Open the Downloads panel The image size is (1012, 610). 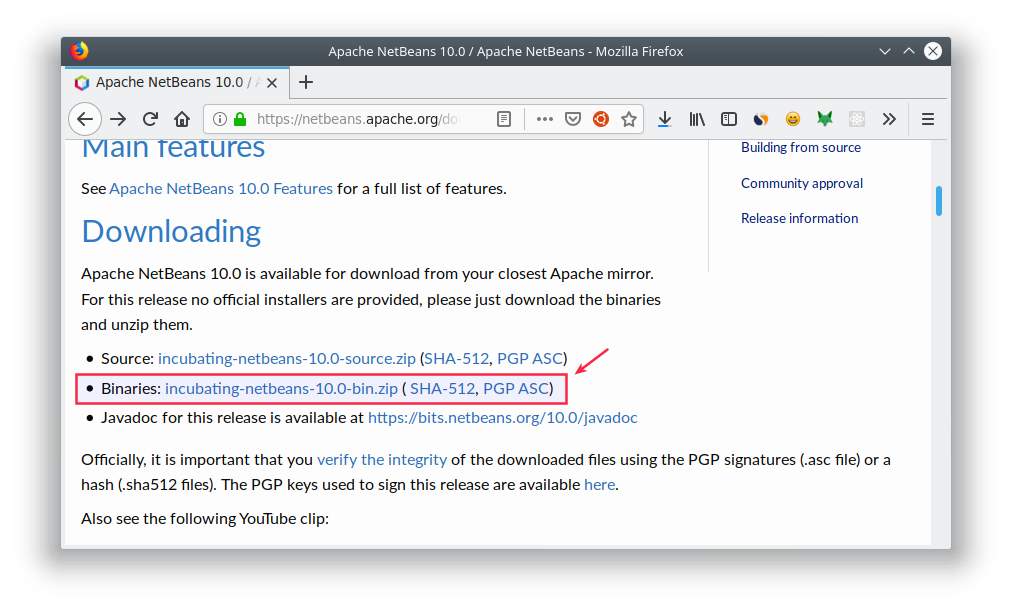pos(665,118)
